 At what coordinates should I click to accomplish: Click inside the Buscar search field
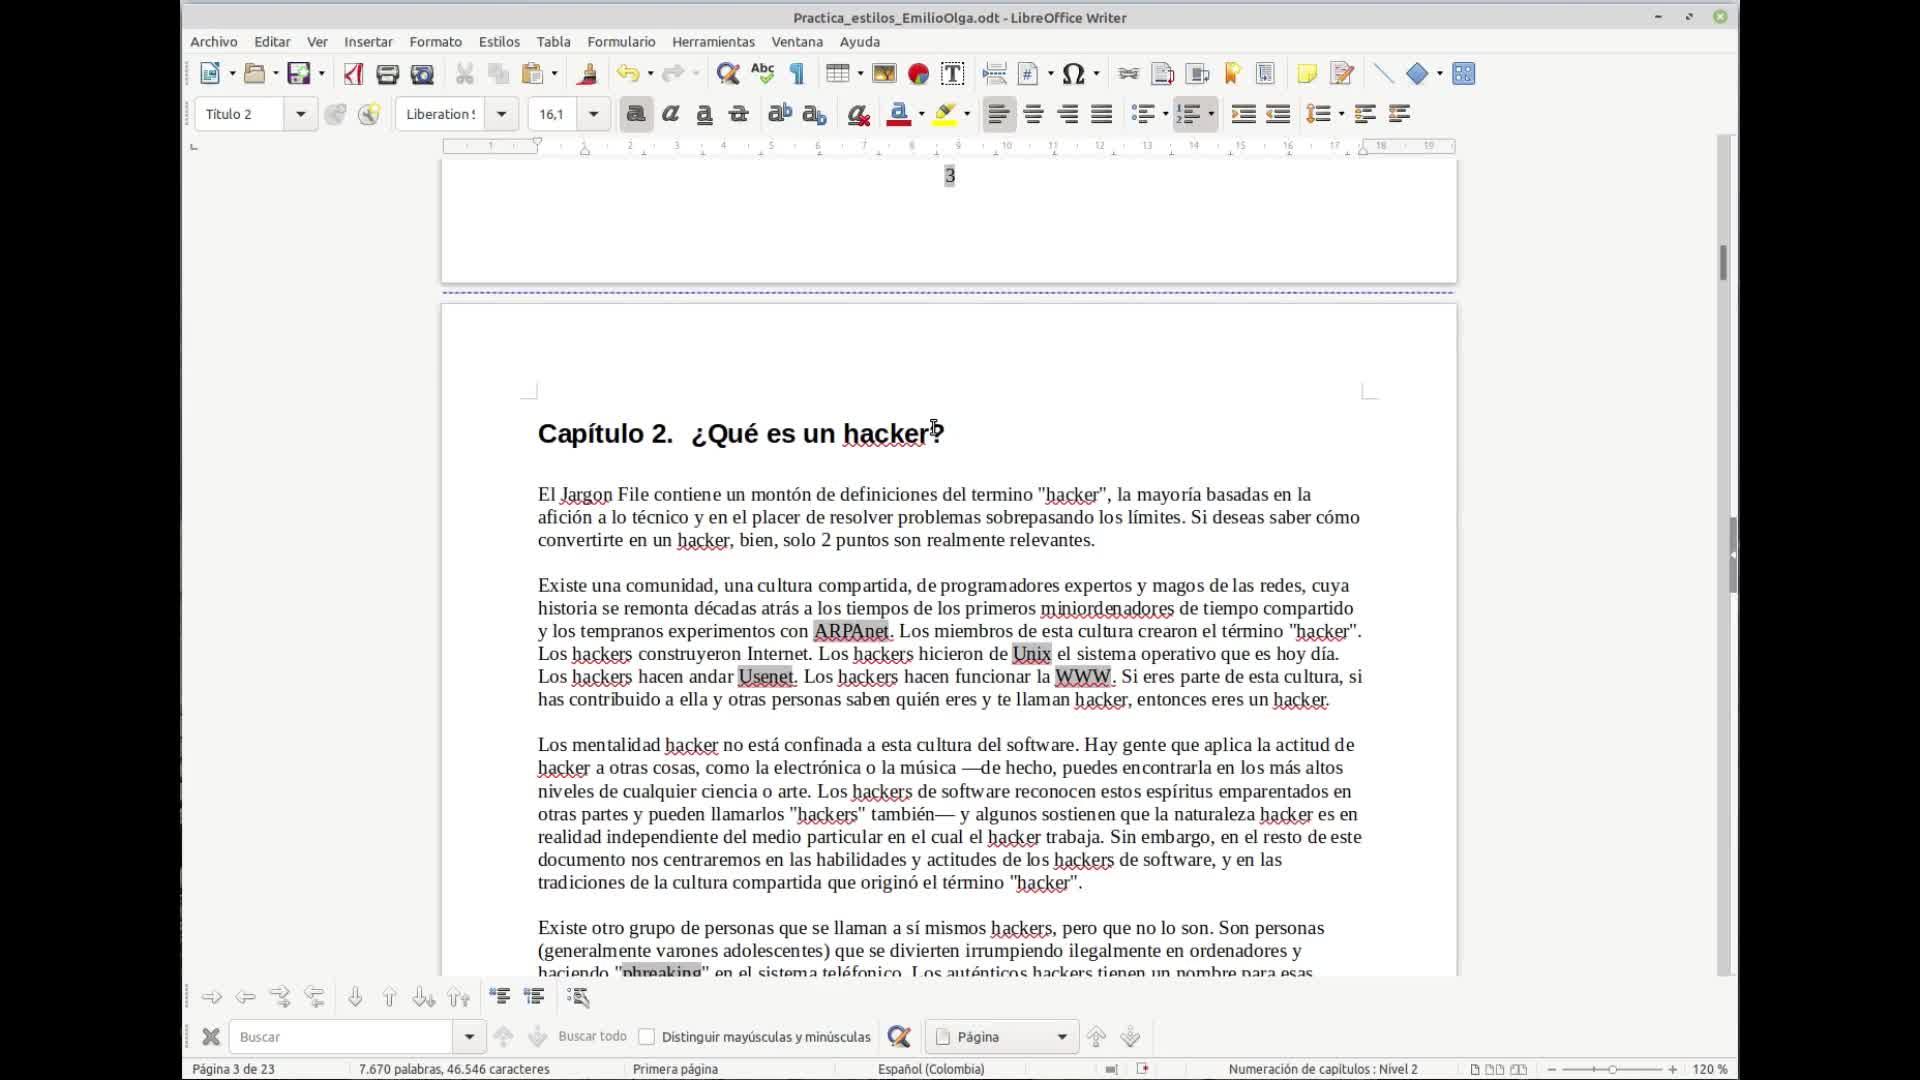pos(340,1037)
